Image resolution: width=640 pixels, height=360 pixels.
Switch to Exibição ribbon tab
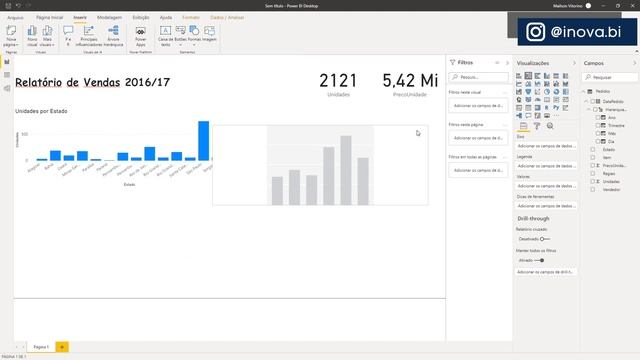[141, 18]
